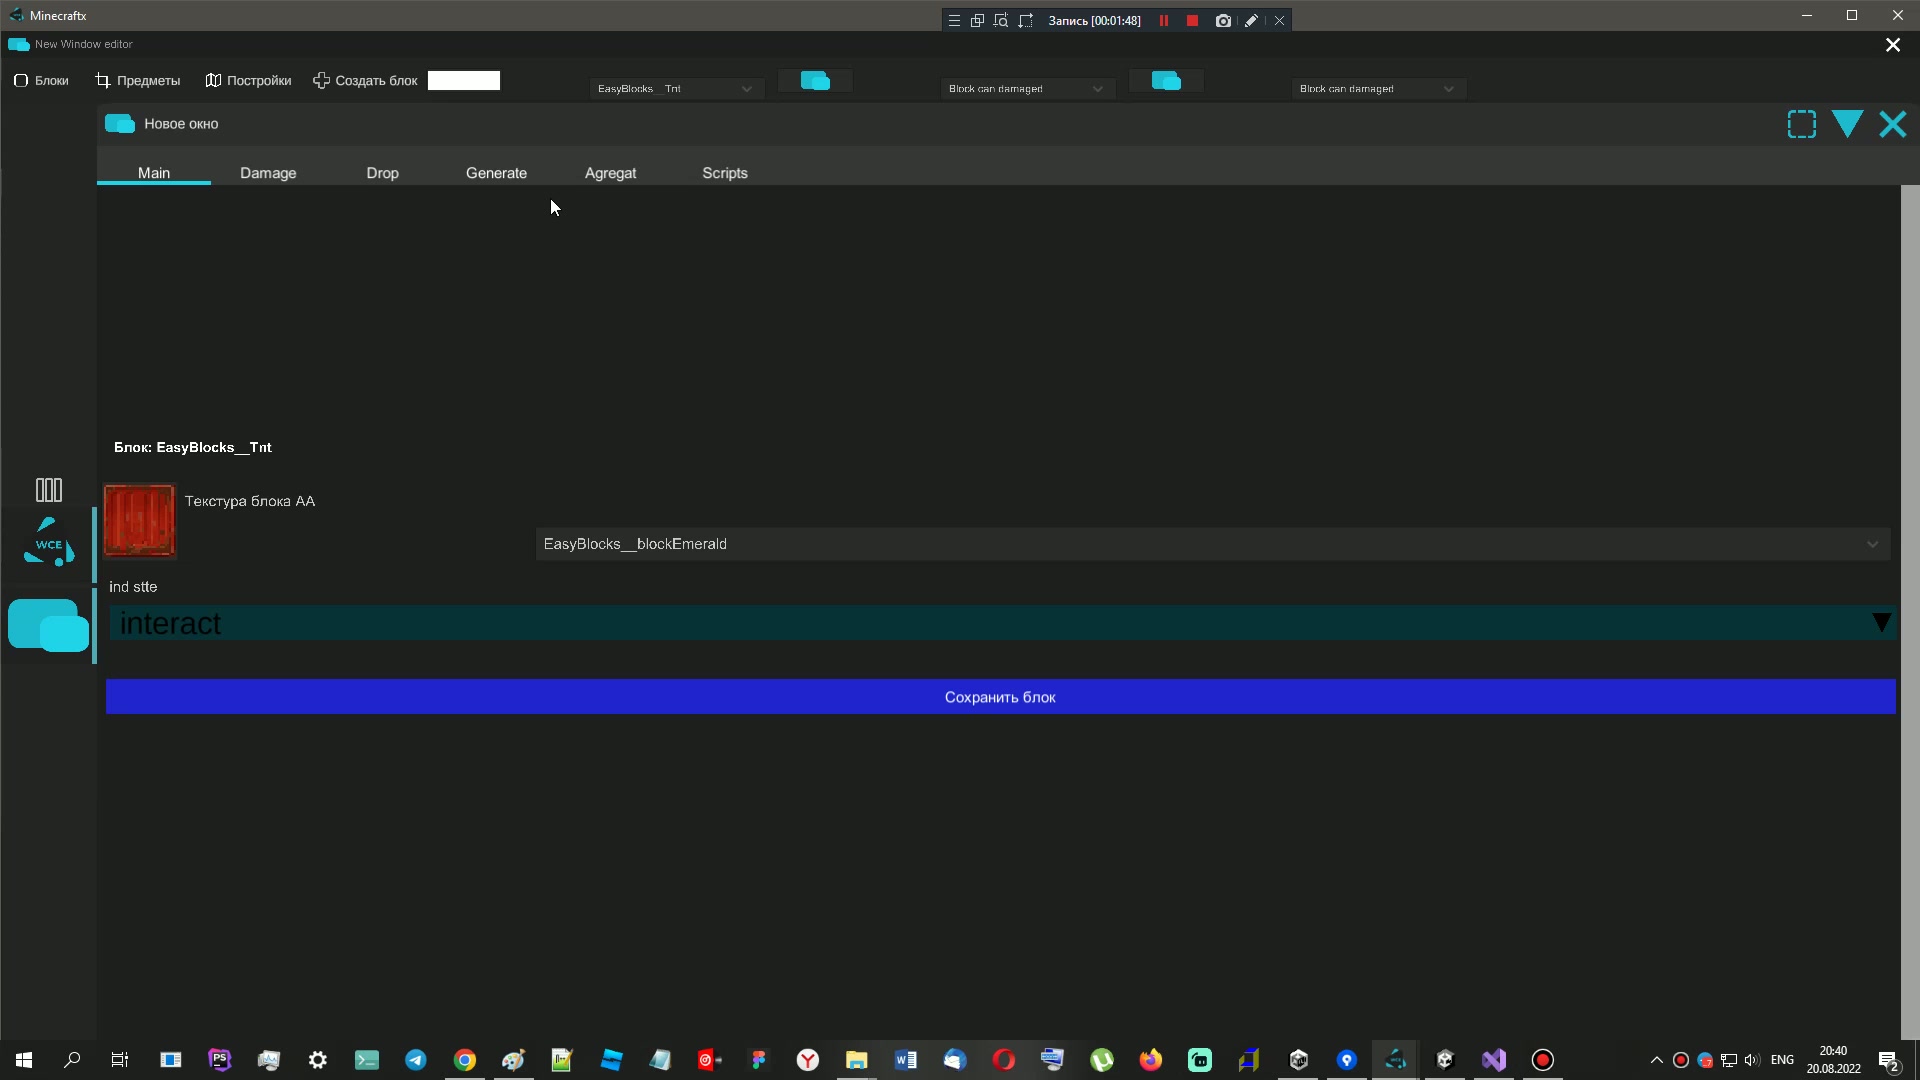Screen dimensions: 1920x1080
Task: Focus the white input field beside Создать блок
Action: (464, 81)
